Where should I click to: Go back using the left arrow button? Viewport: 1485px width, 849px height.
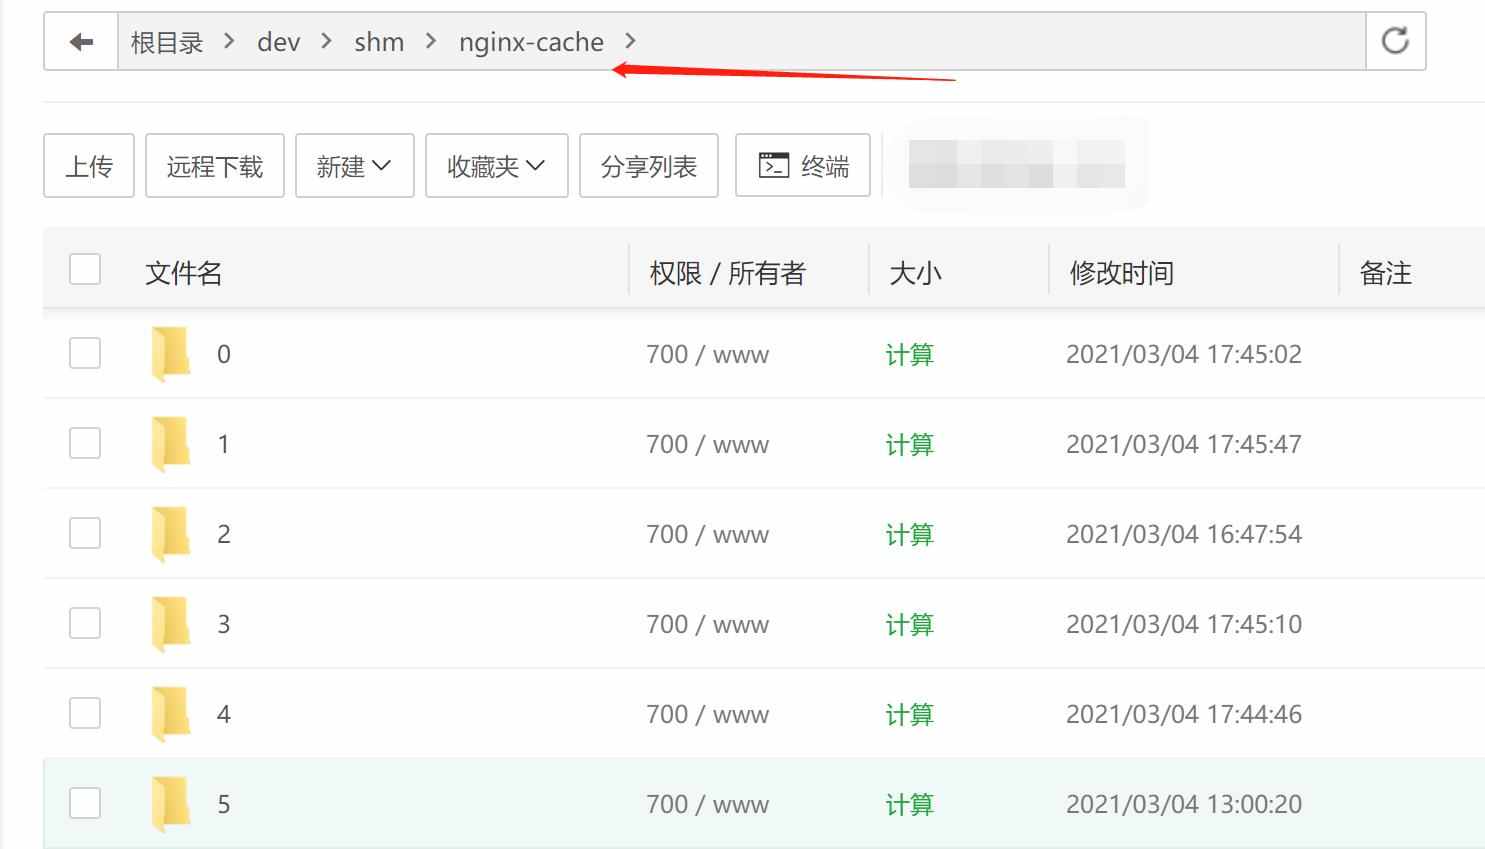[x=81, y=42]
